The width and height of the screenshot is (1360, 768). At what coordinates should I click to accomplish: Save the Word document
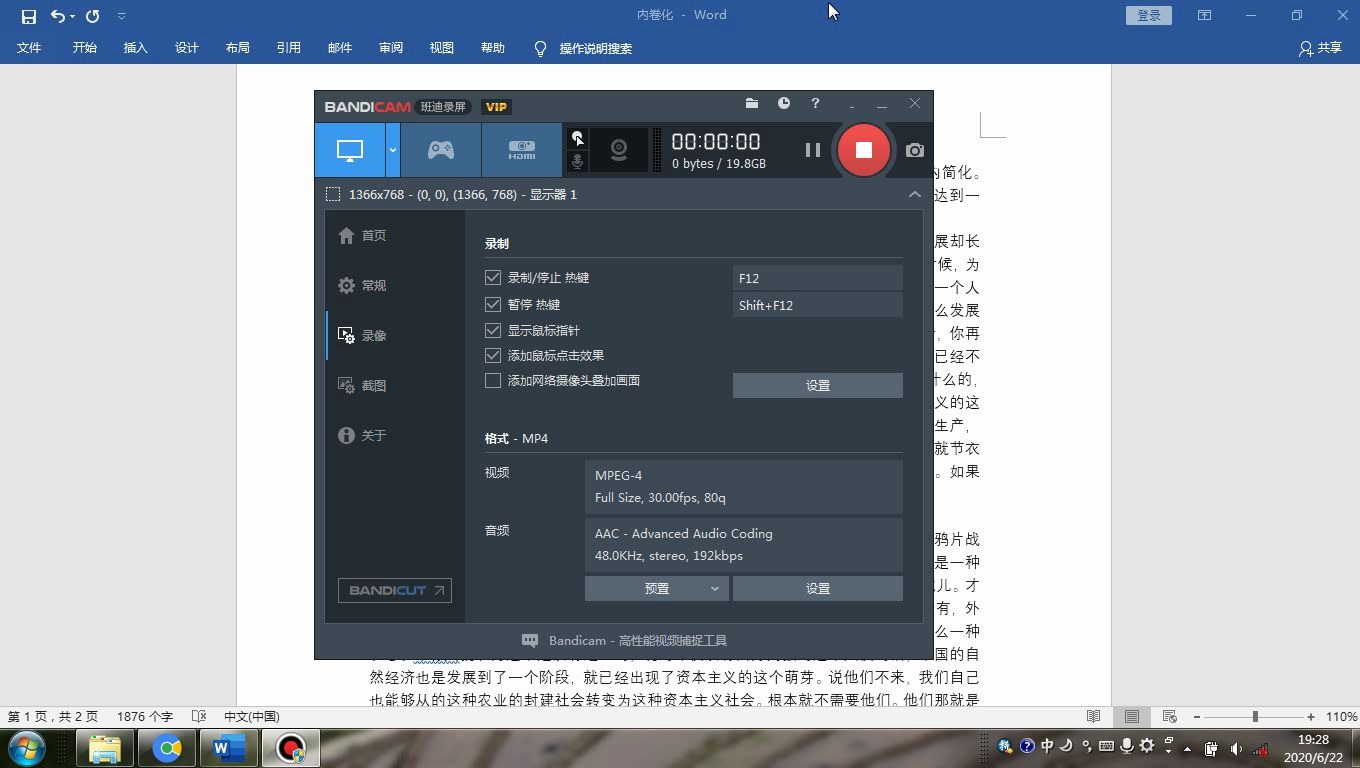click(x=28, y=16)
